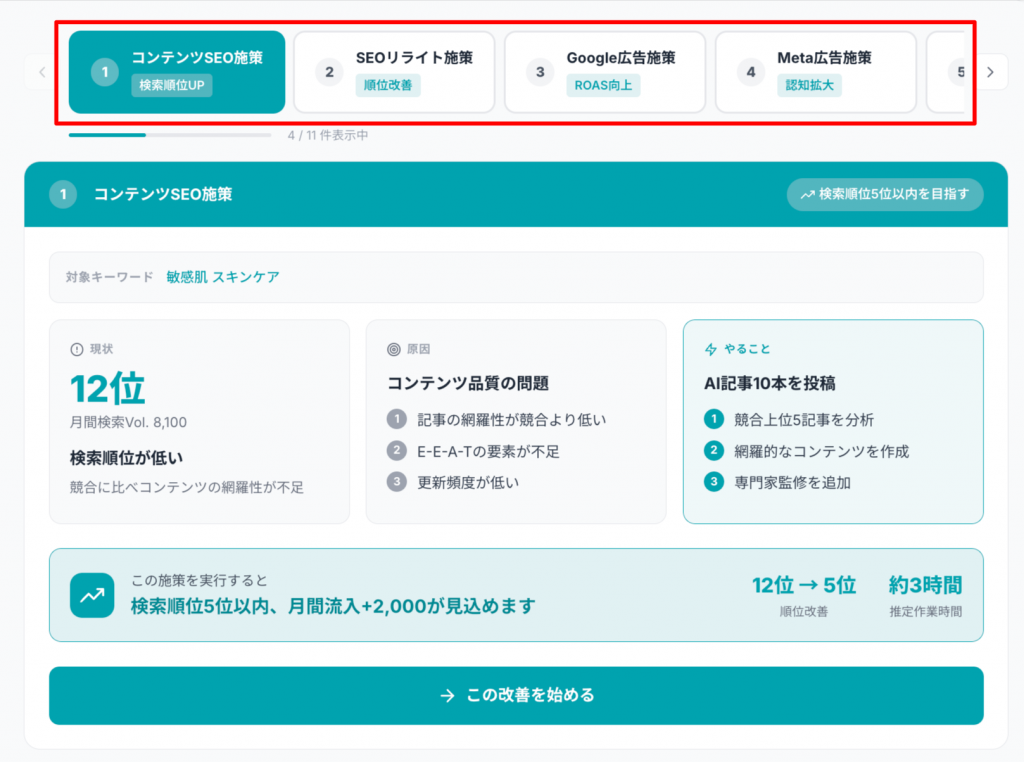Click the 対象キーワード field
Image resolution: width=1024 pixels, height=762 pixels.
(516, 277)
